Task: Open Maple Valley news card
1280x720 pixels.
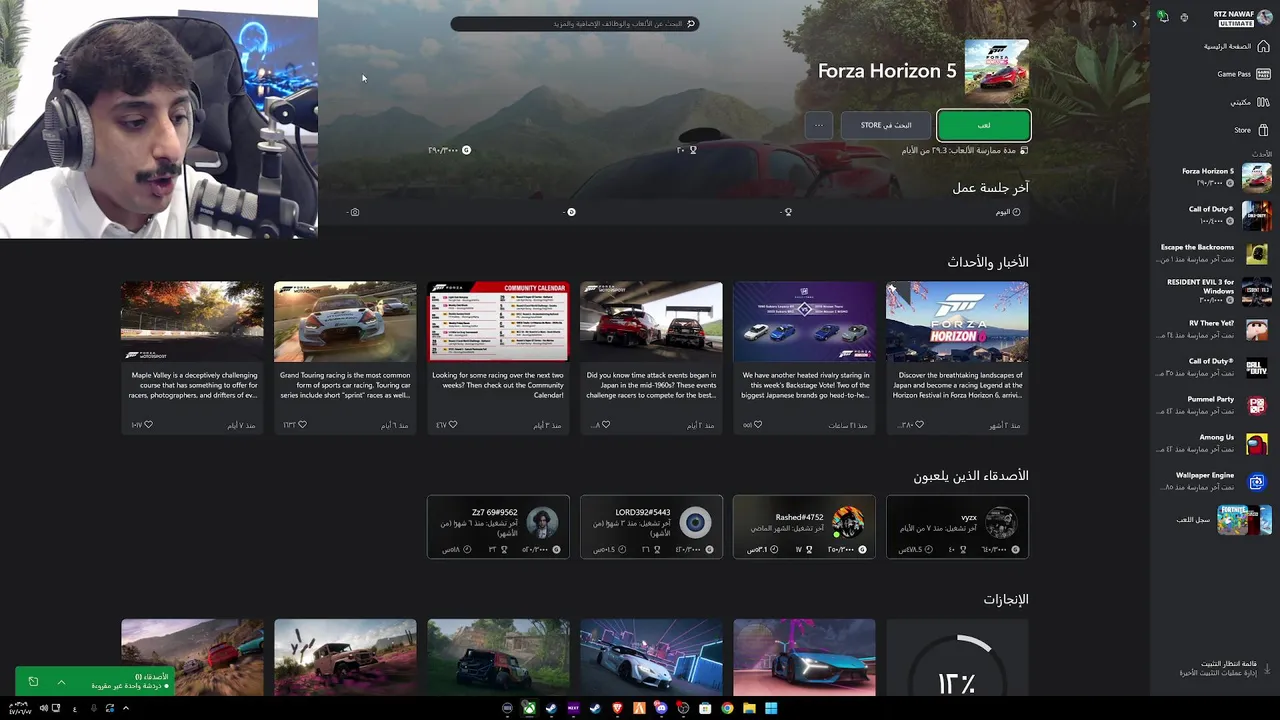Action: [x=192, y=357]
